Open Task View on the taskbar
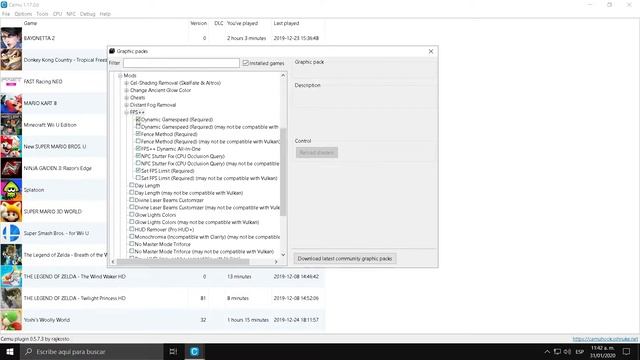 pos(173,351)
